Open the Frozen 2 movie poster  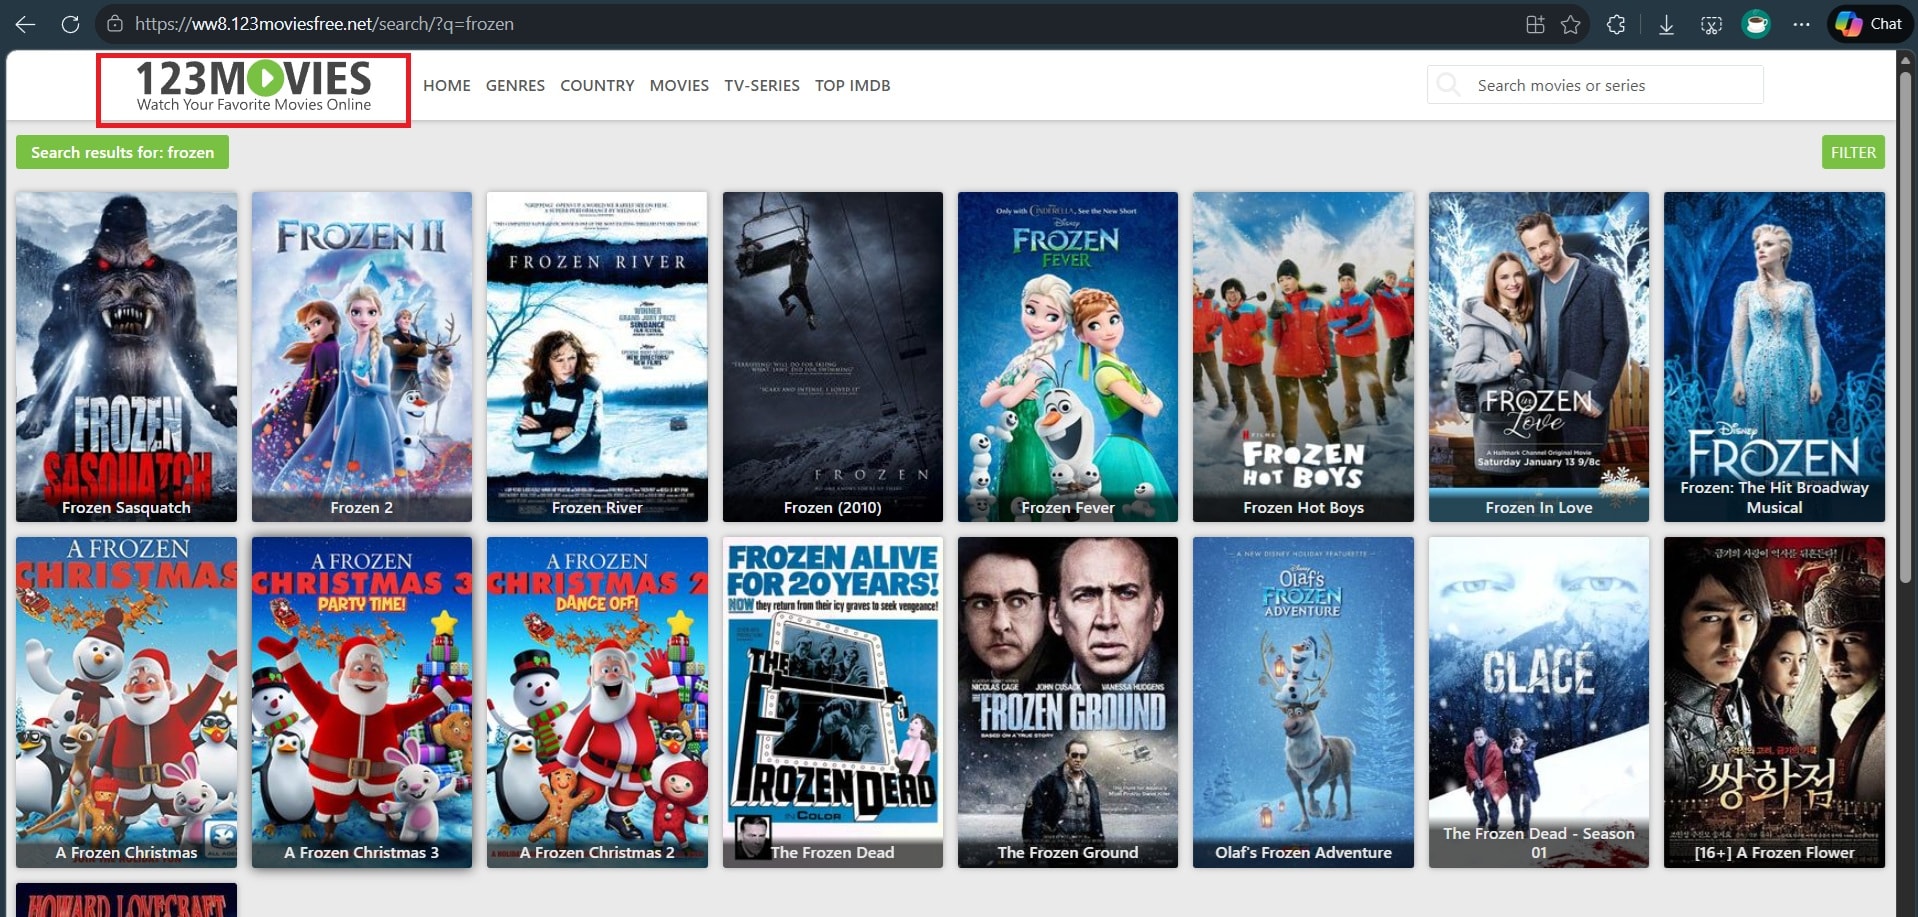click(x=361, y=350)
